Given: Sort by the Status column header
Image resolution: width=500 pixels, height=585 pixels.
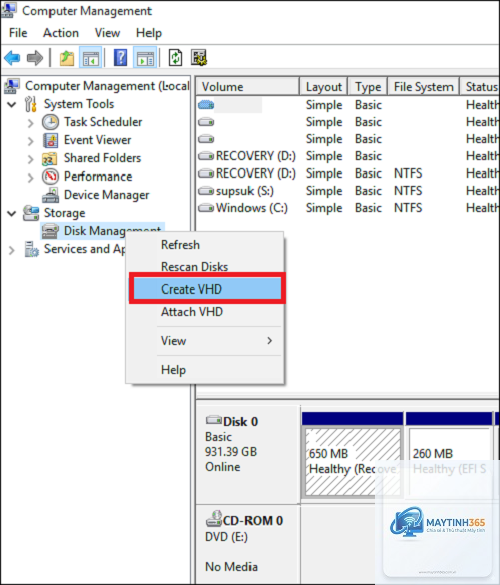Looking at the screenshot, I should click(x=480, y=87).
